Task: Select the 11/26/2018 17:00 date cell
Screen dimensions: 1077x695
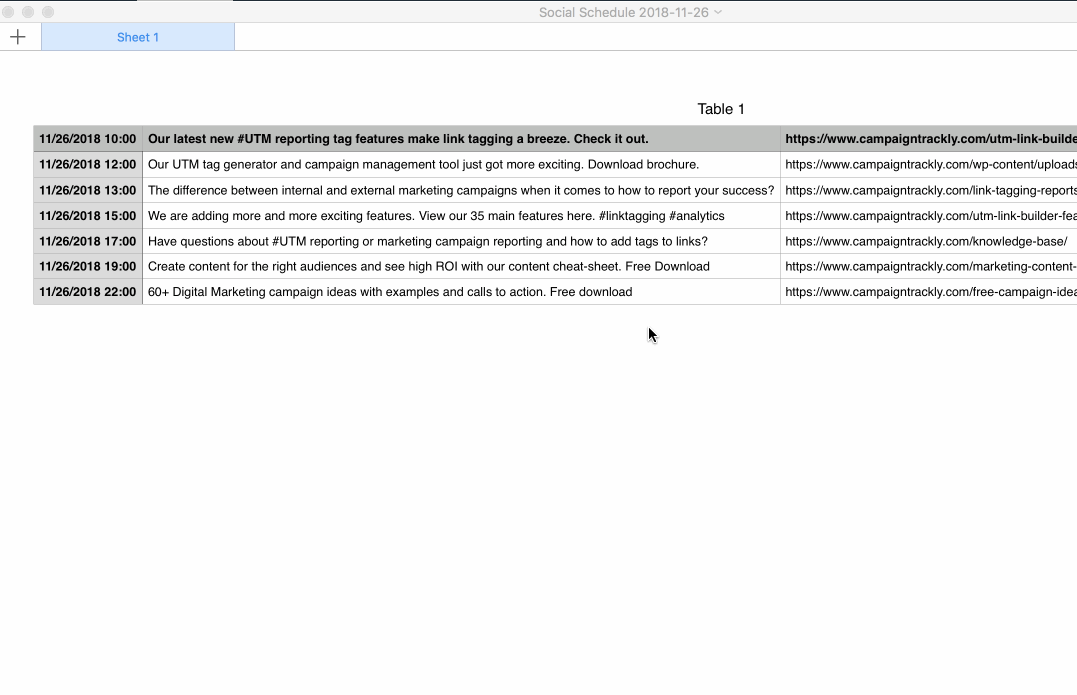Action: pos(88,241)
